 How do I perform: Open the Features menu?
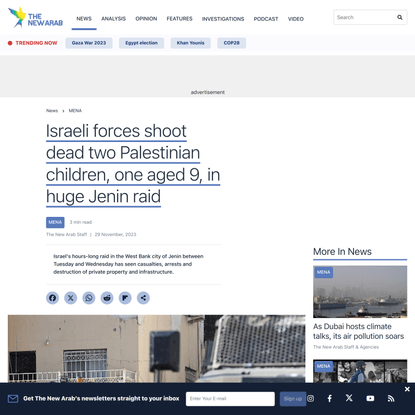(x=179, y=19)
